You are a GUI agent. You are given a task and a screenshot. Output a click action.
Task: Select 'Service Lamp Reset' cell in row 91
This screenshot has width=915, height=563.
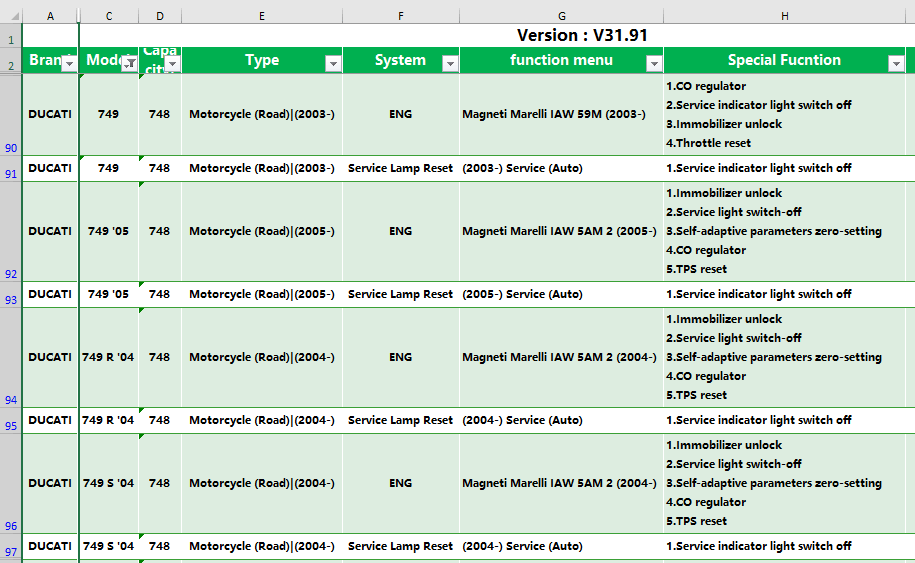(401, 169)
